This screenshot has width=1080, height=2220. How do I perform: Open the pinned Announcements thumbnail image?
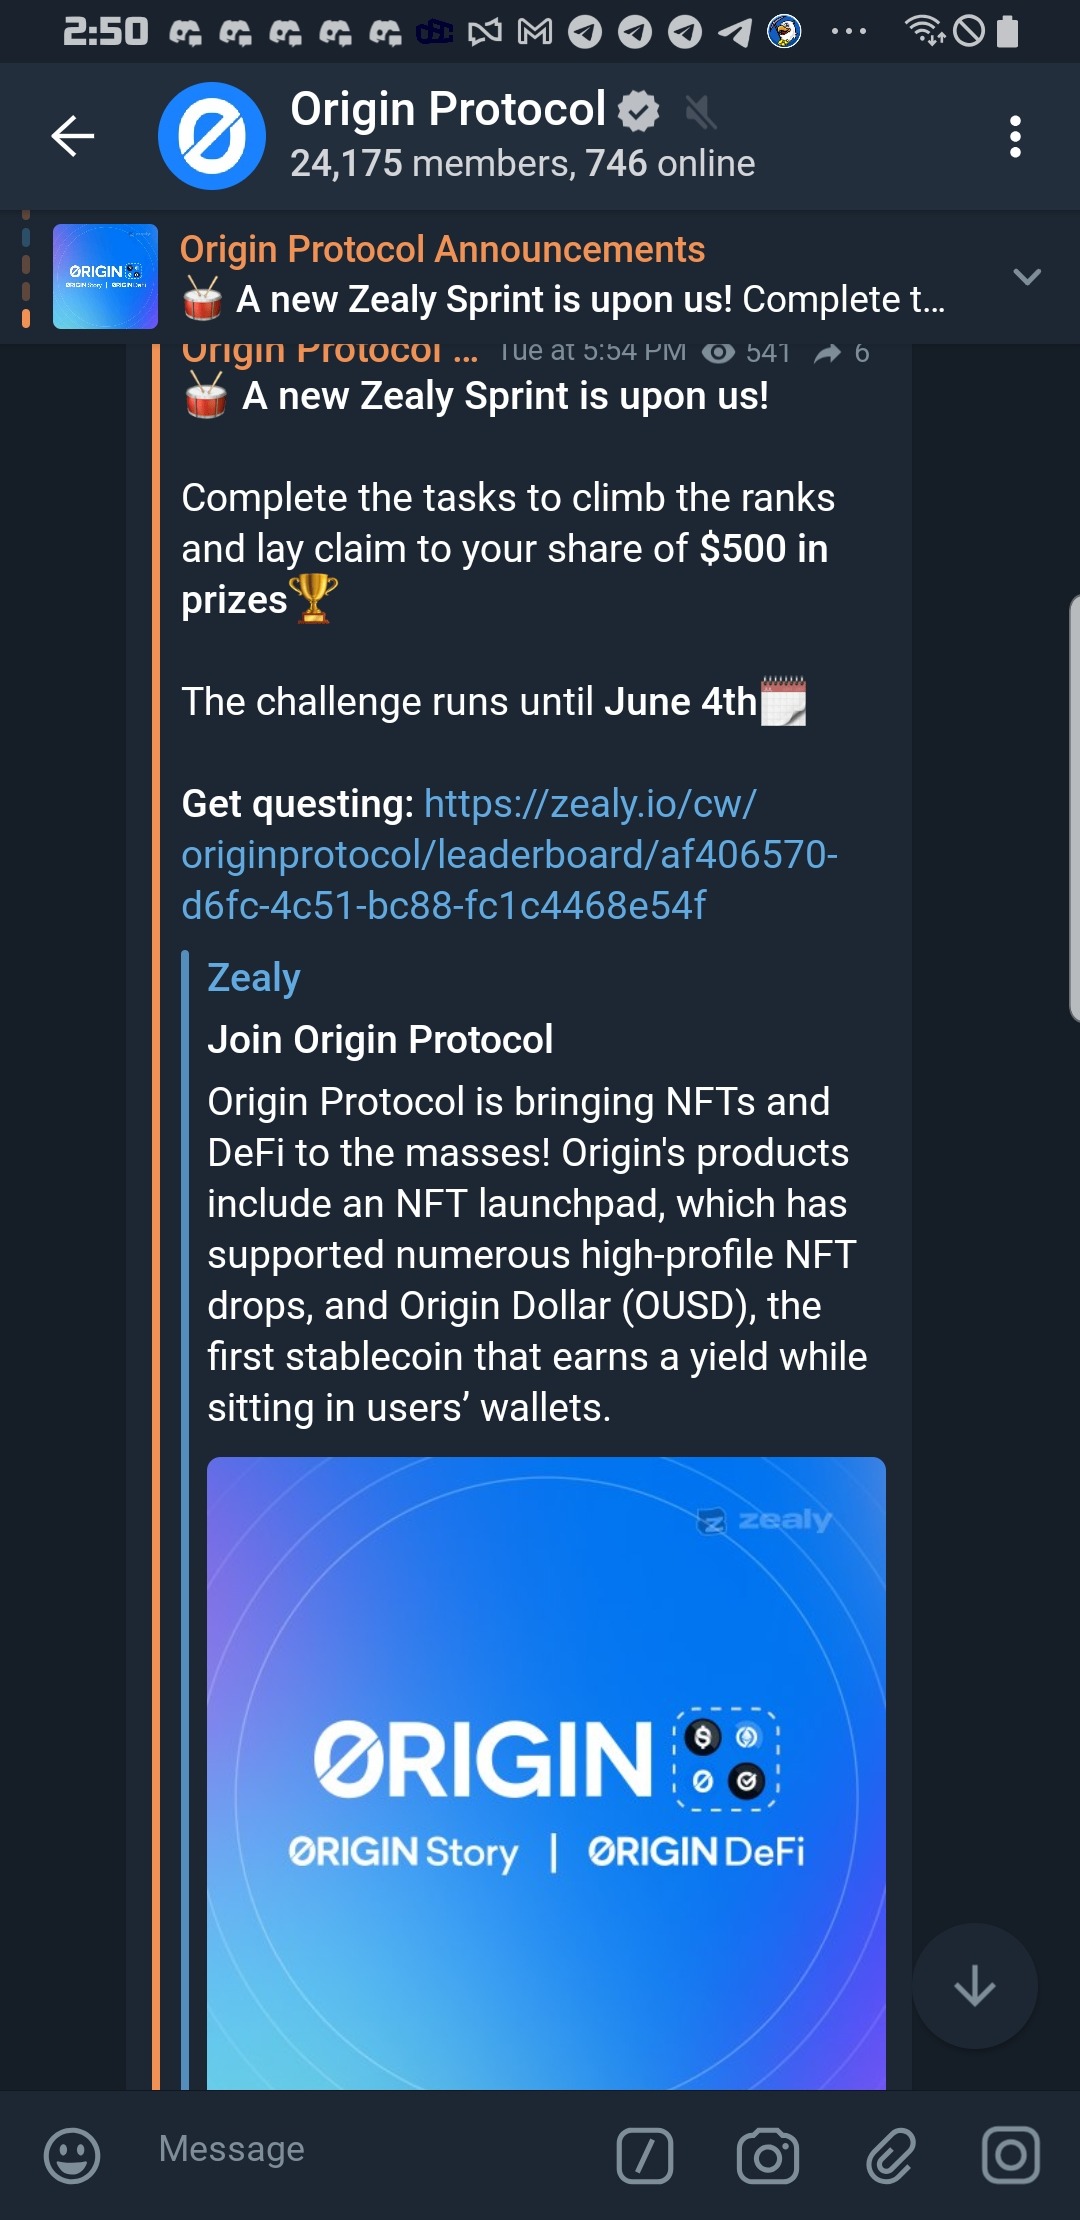(105, 277)
